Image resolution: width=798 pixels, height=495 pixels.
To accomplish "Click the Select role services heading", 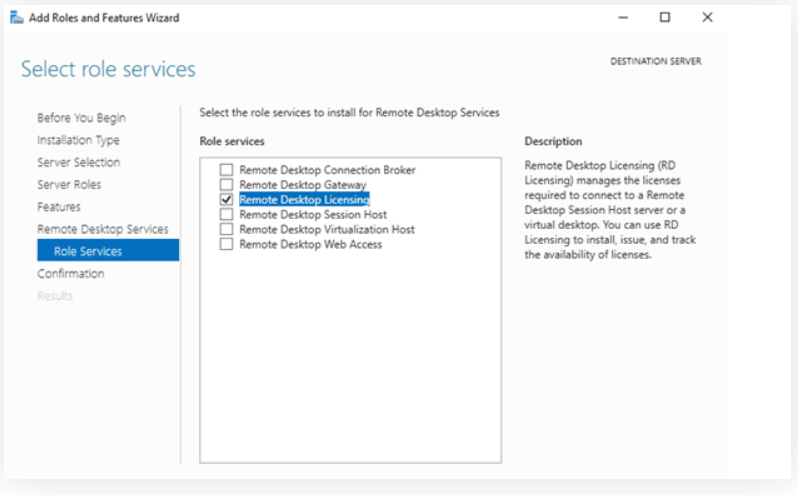I will [108, 69].
